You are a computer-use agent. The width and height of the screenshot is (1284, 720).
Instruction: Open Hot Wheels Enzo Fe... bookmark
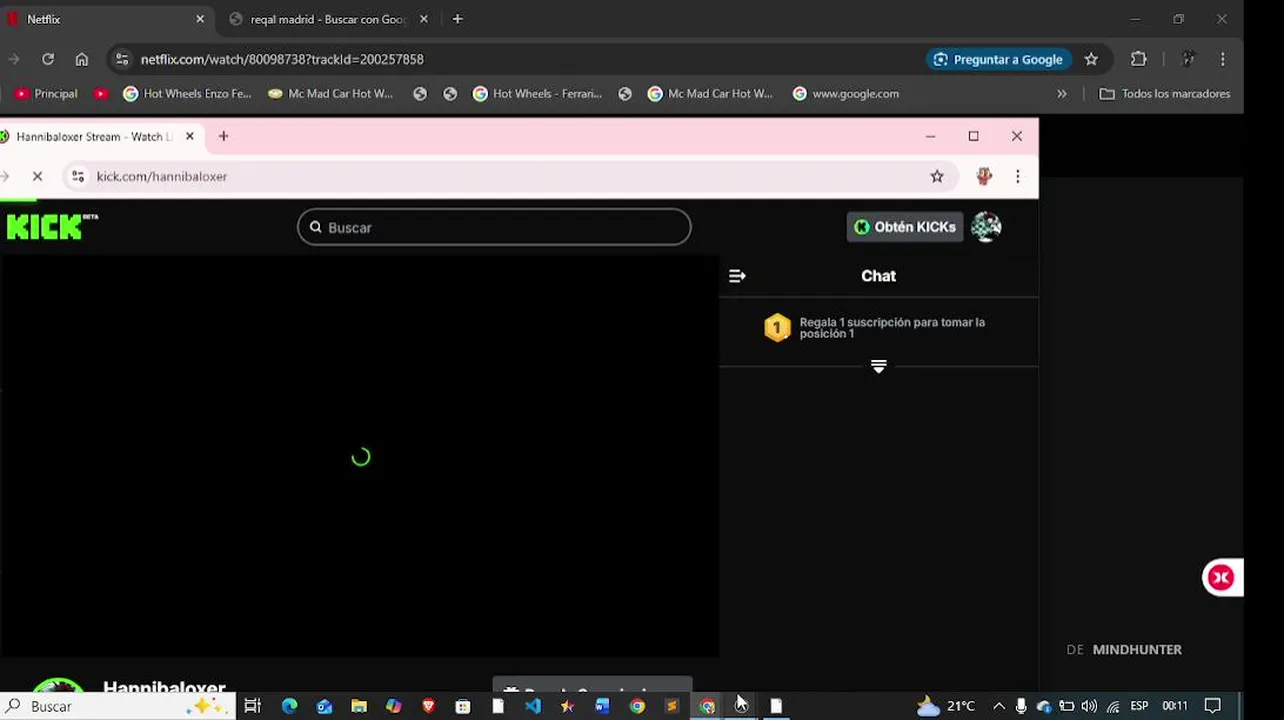(187, 93)
